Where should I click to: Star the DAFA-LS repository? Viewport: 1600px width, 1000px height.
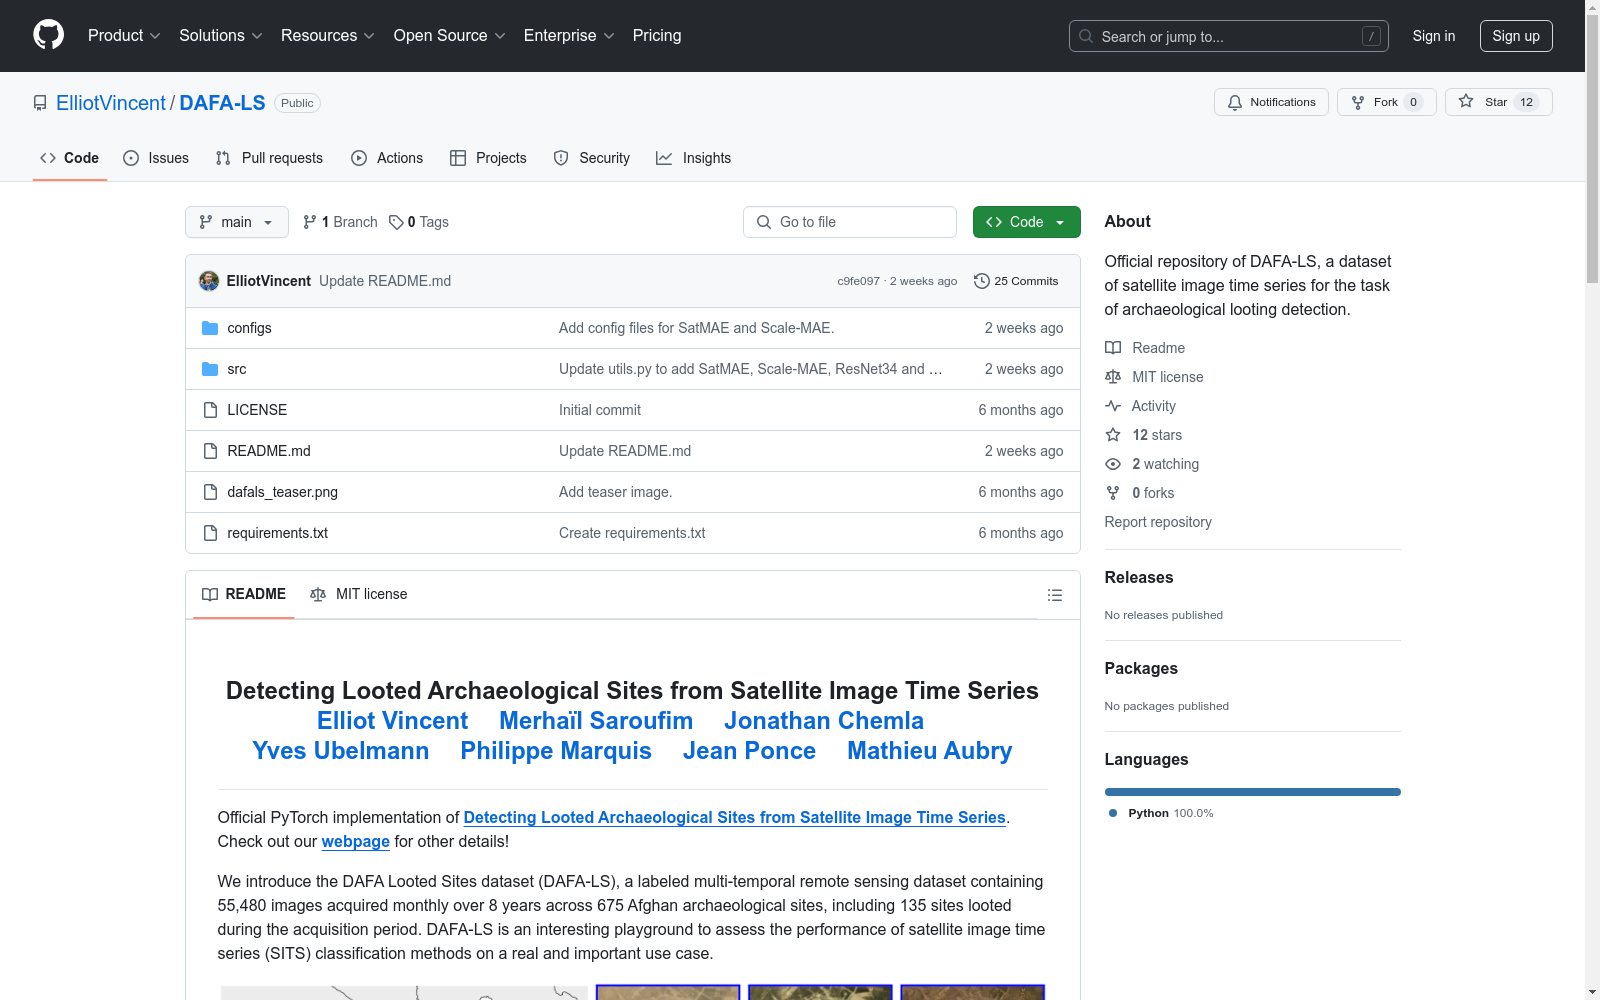[1498, 102]
